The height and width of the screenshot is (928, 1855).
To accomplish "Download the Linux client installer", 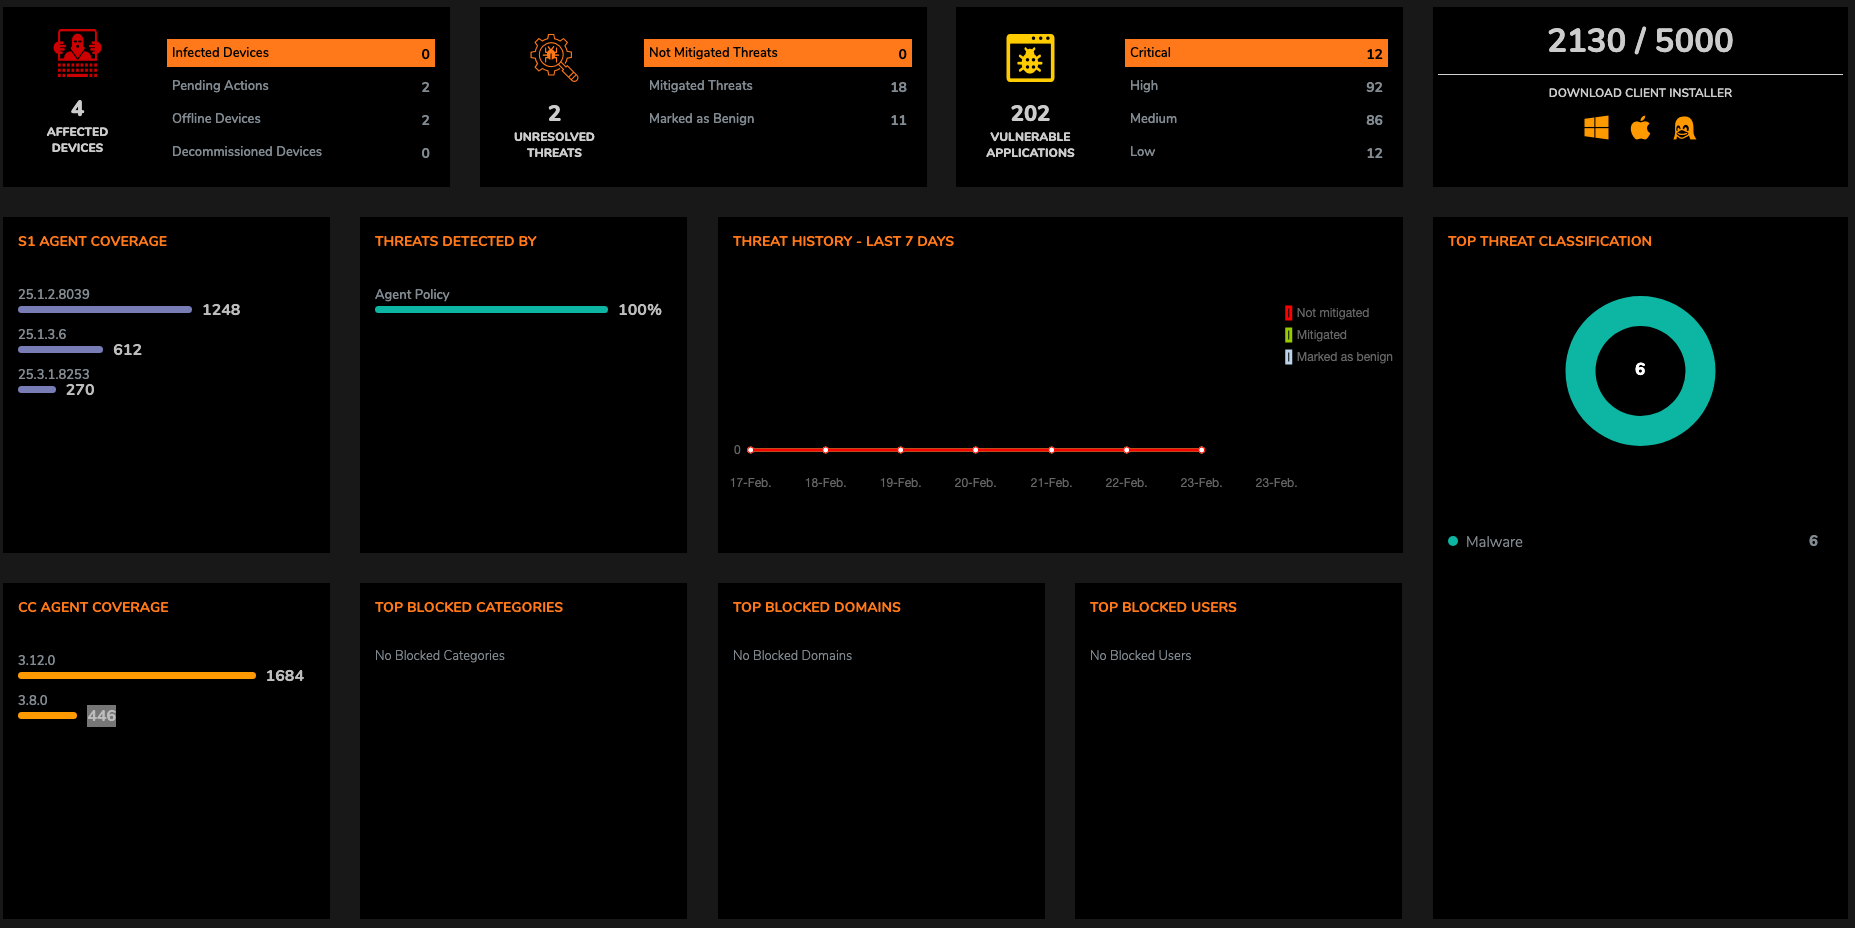I will [1684, 128].
